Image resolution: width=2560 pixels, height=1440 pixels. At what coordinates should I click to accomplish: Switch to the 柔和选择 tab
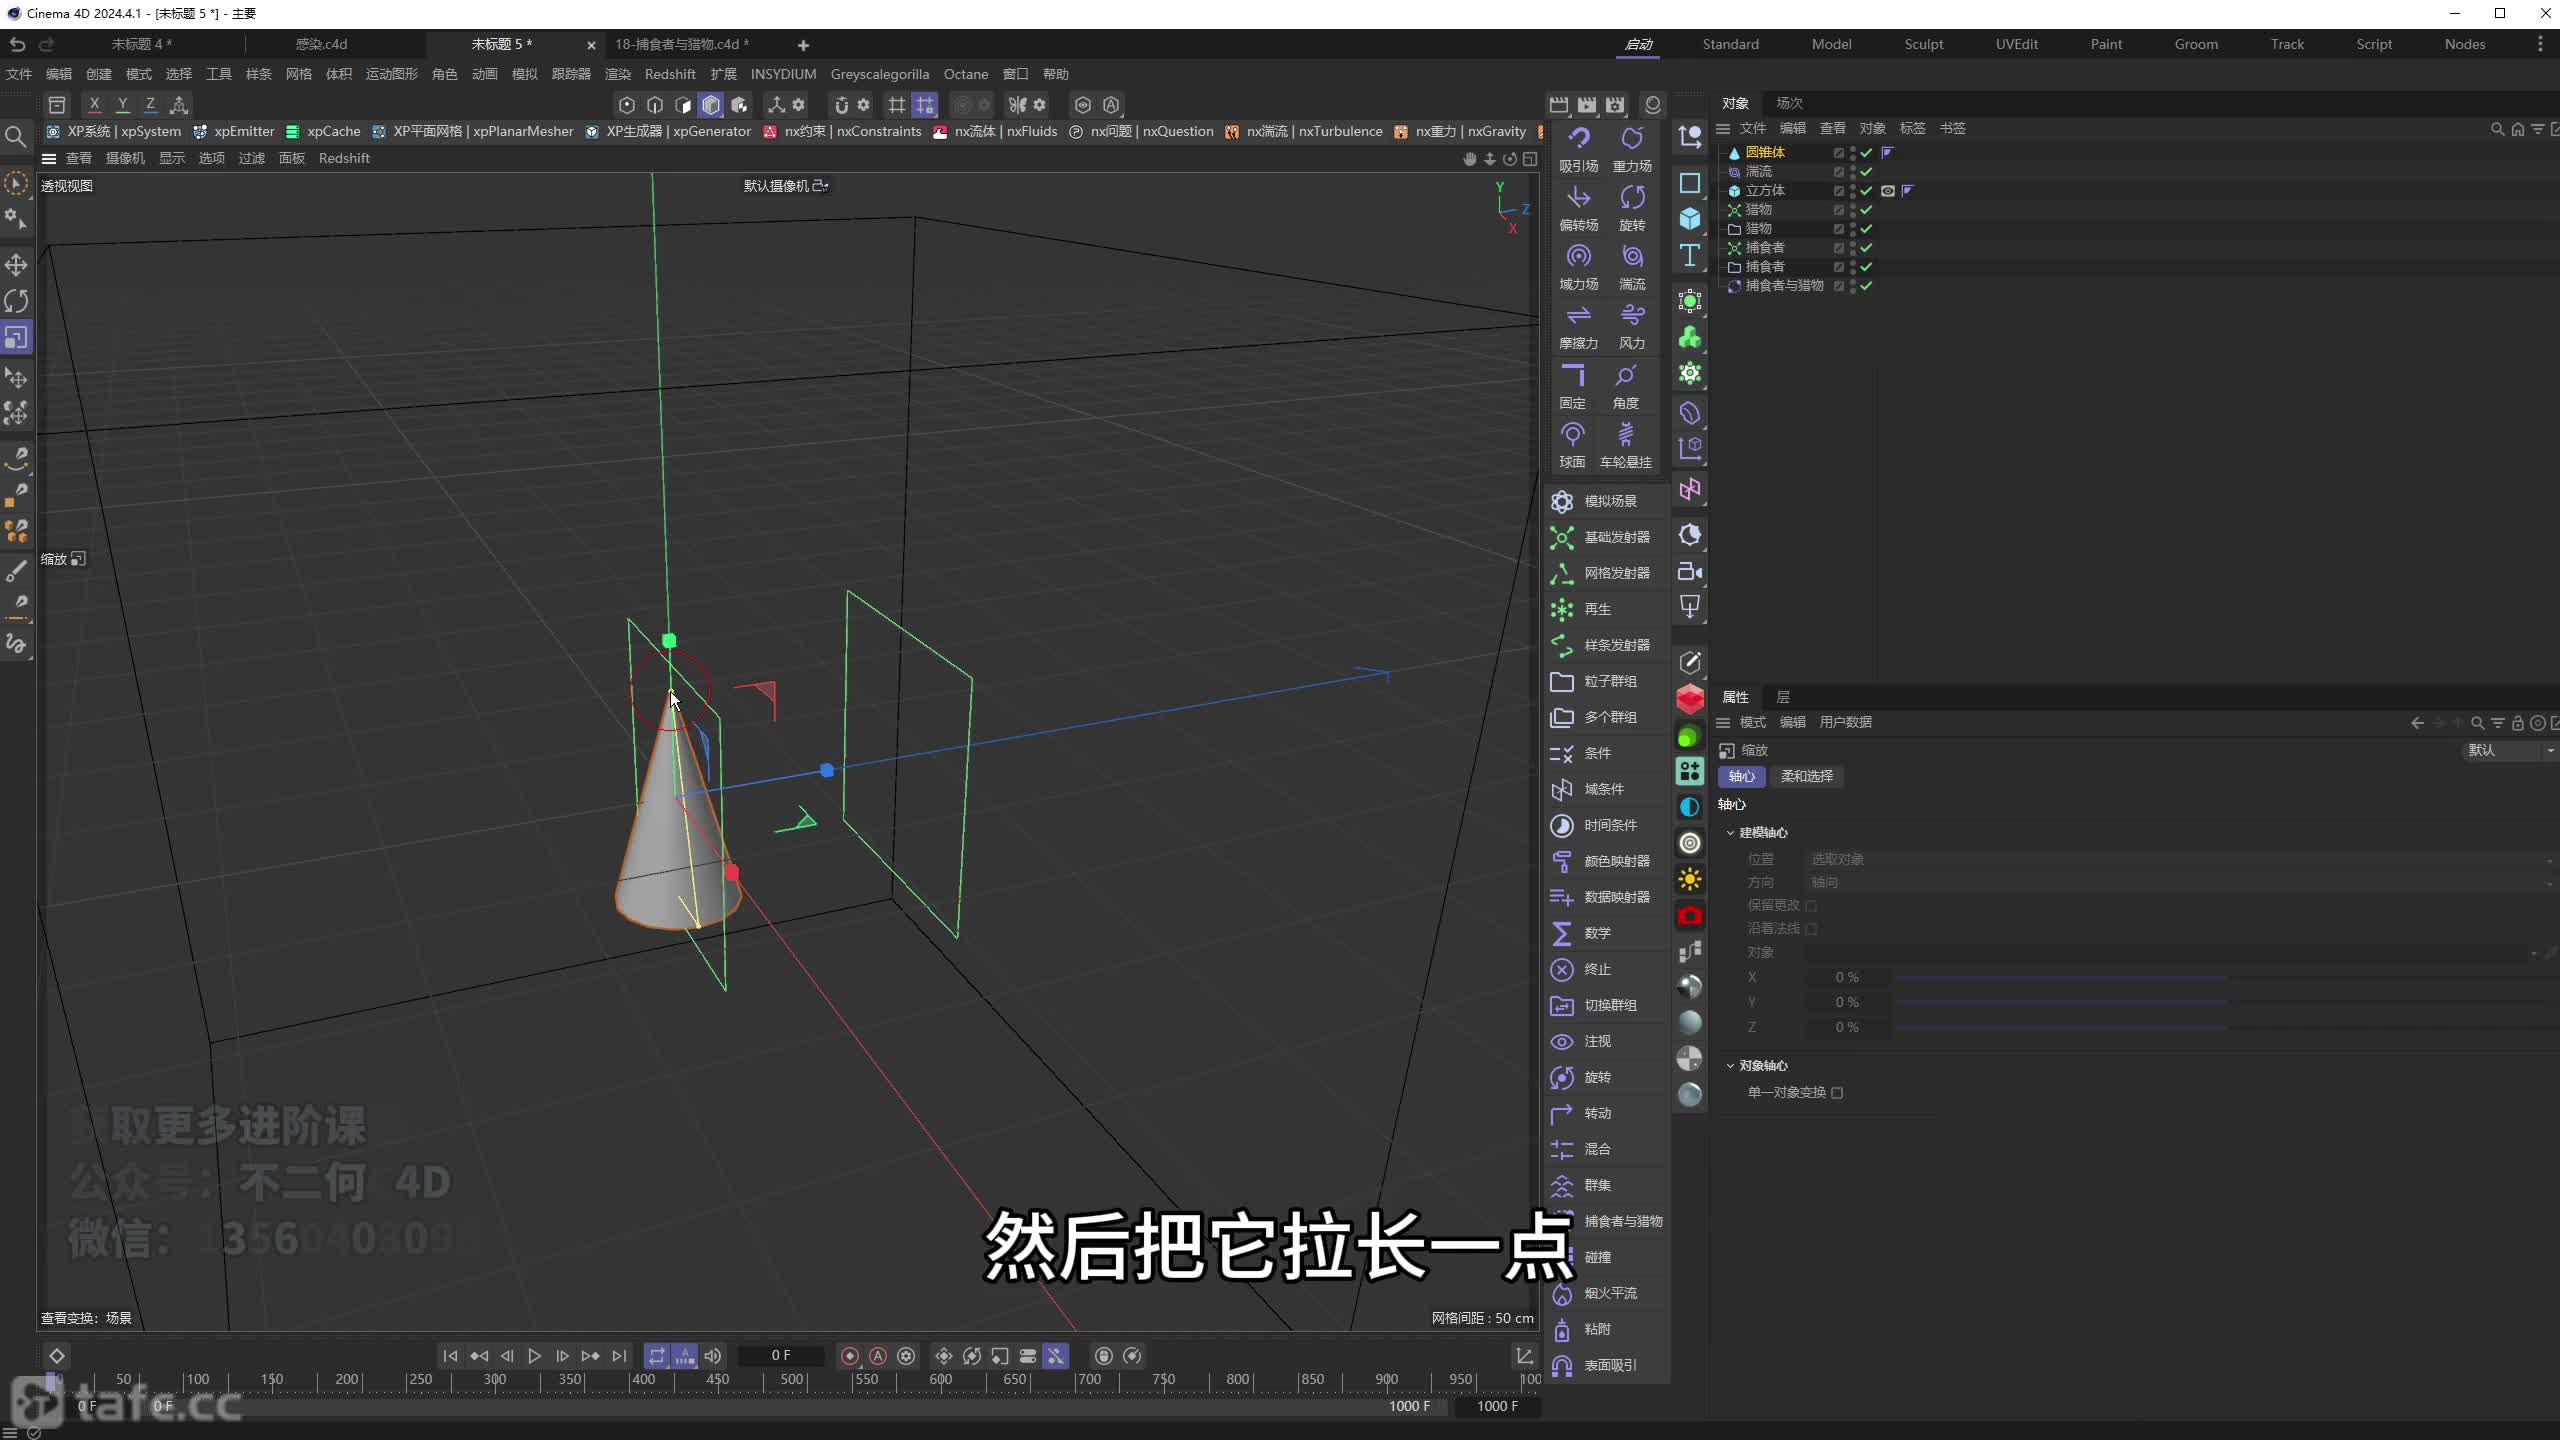(1806, 776)
